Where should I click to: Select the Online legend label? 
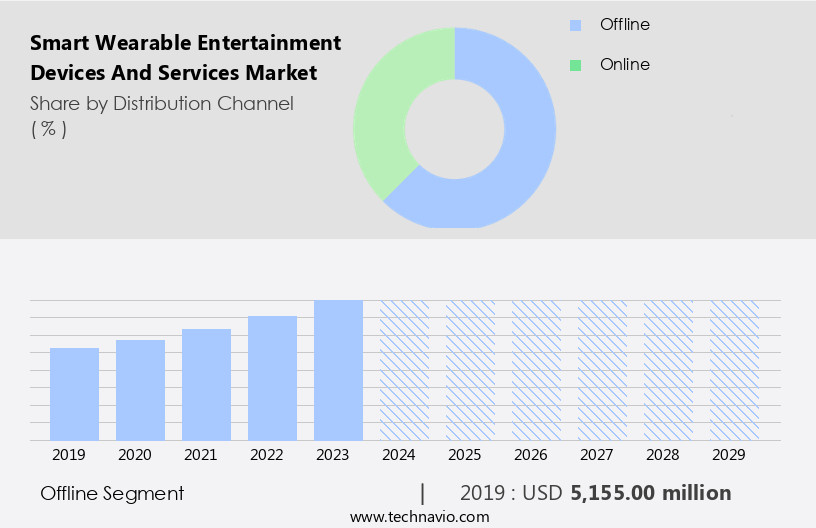[x=624, y=65]
